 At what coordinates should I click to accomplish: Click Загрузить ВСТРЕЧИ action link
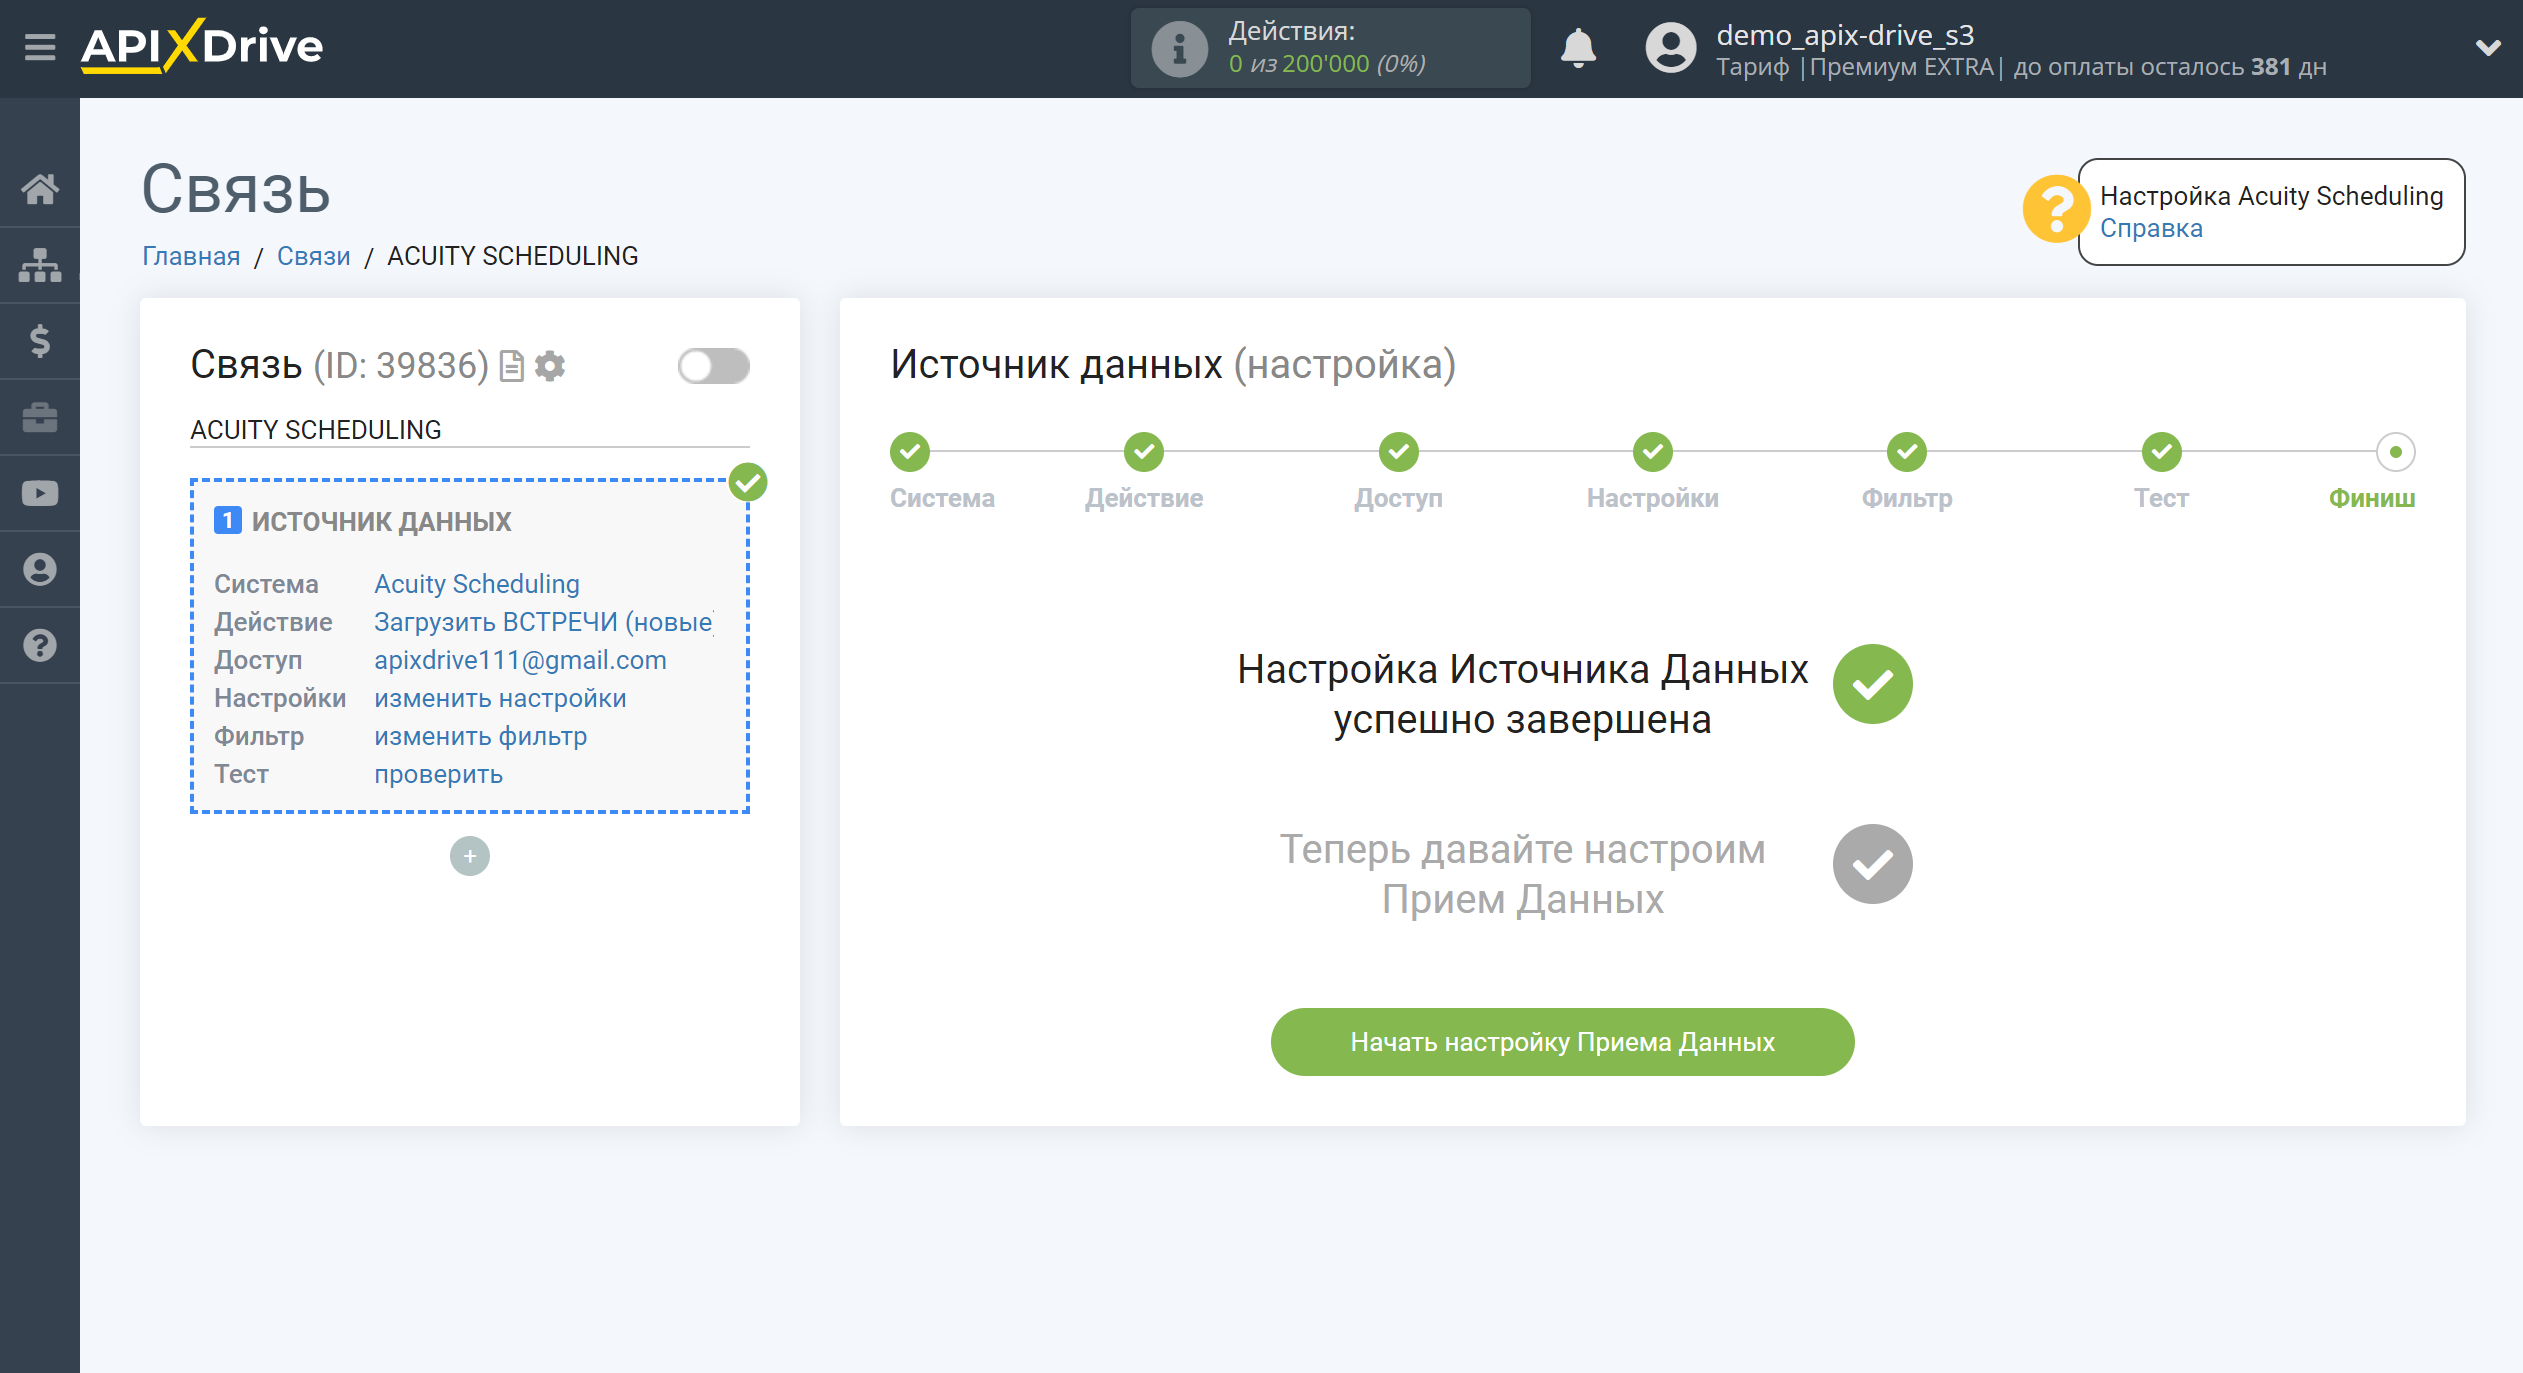[543, 622]
